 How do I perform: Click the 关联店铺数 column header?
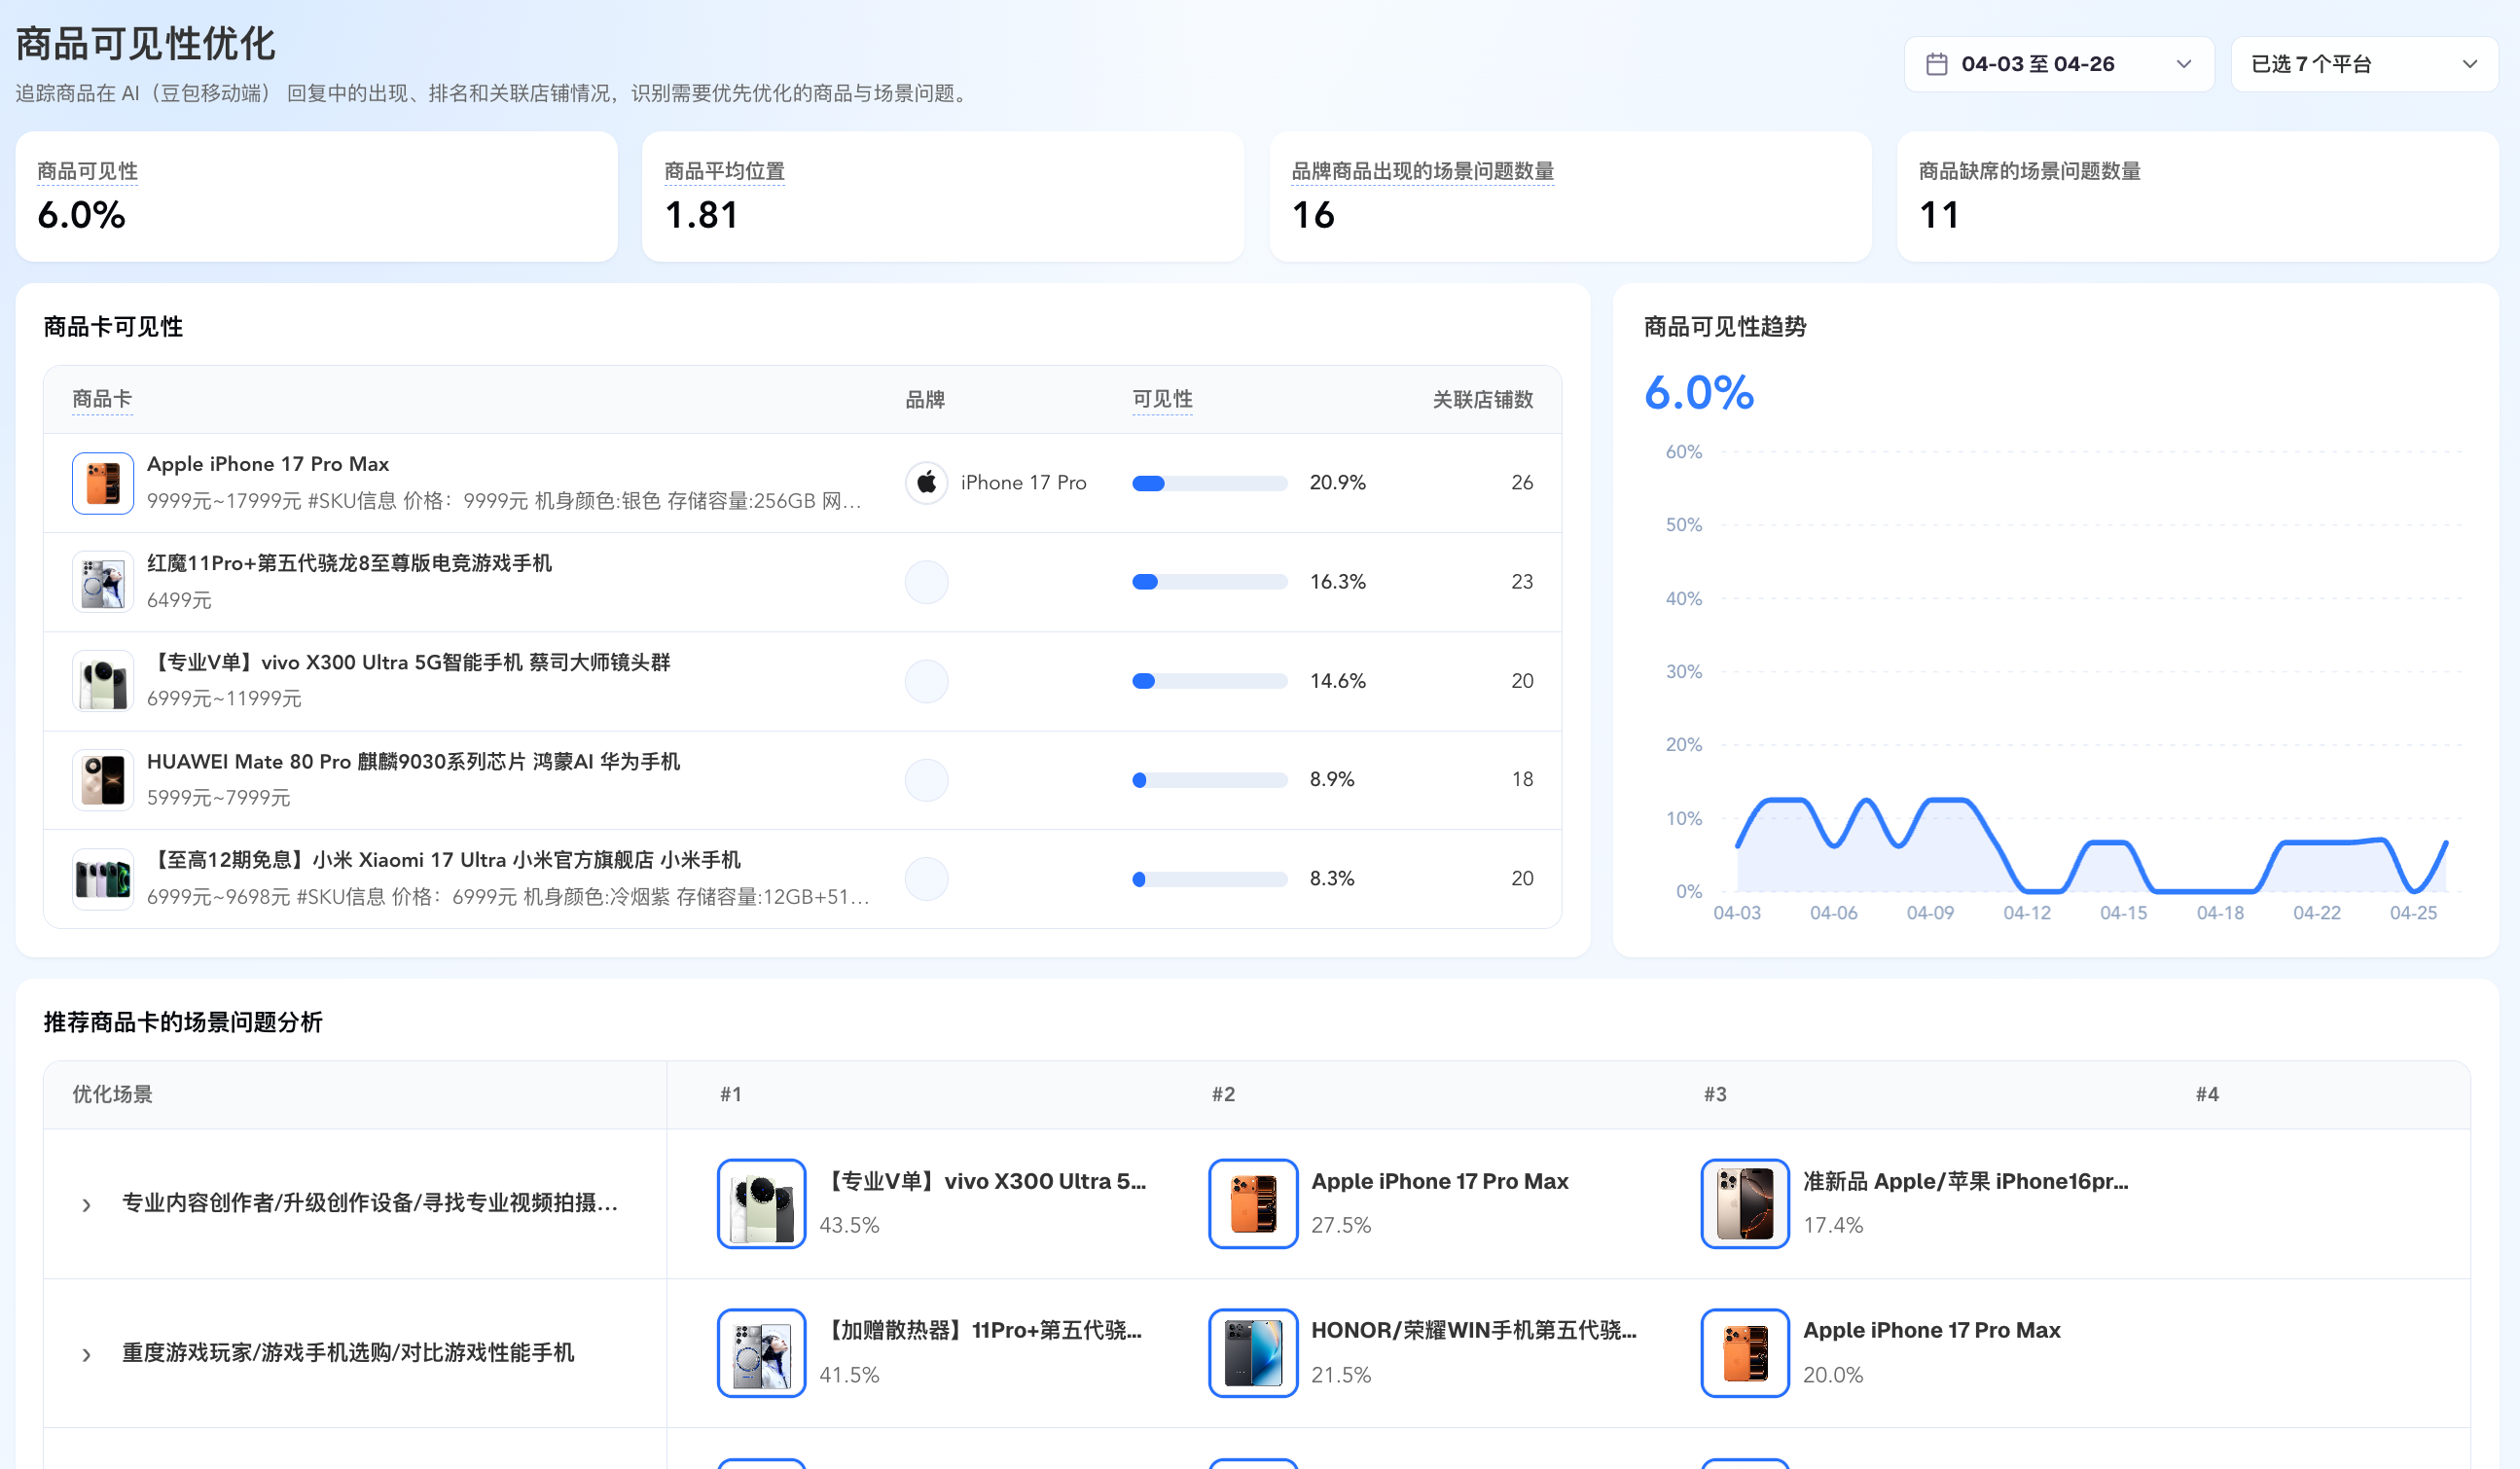pyautogui.click(x=1483, y=399)
